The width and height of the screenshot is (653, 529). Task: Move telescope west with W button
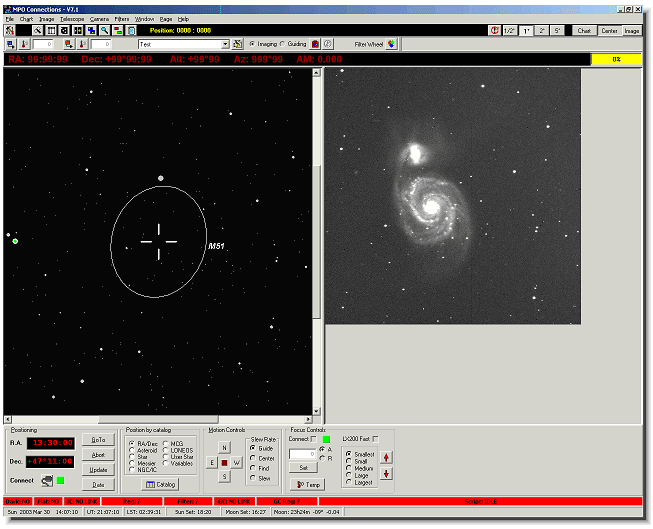pyautogui.click(x=237, y=463)
